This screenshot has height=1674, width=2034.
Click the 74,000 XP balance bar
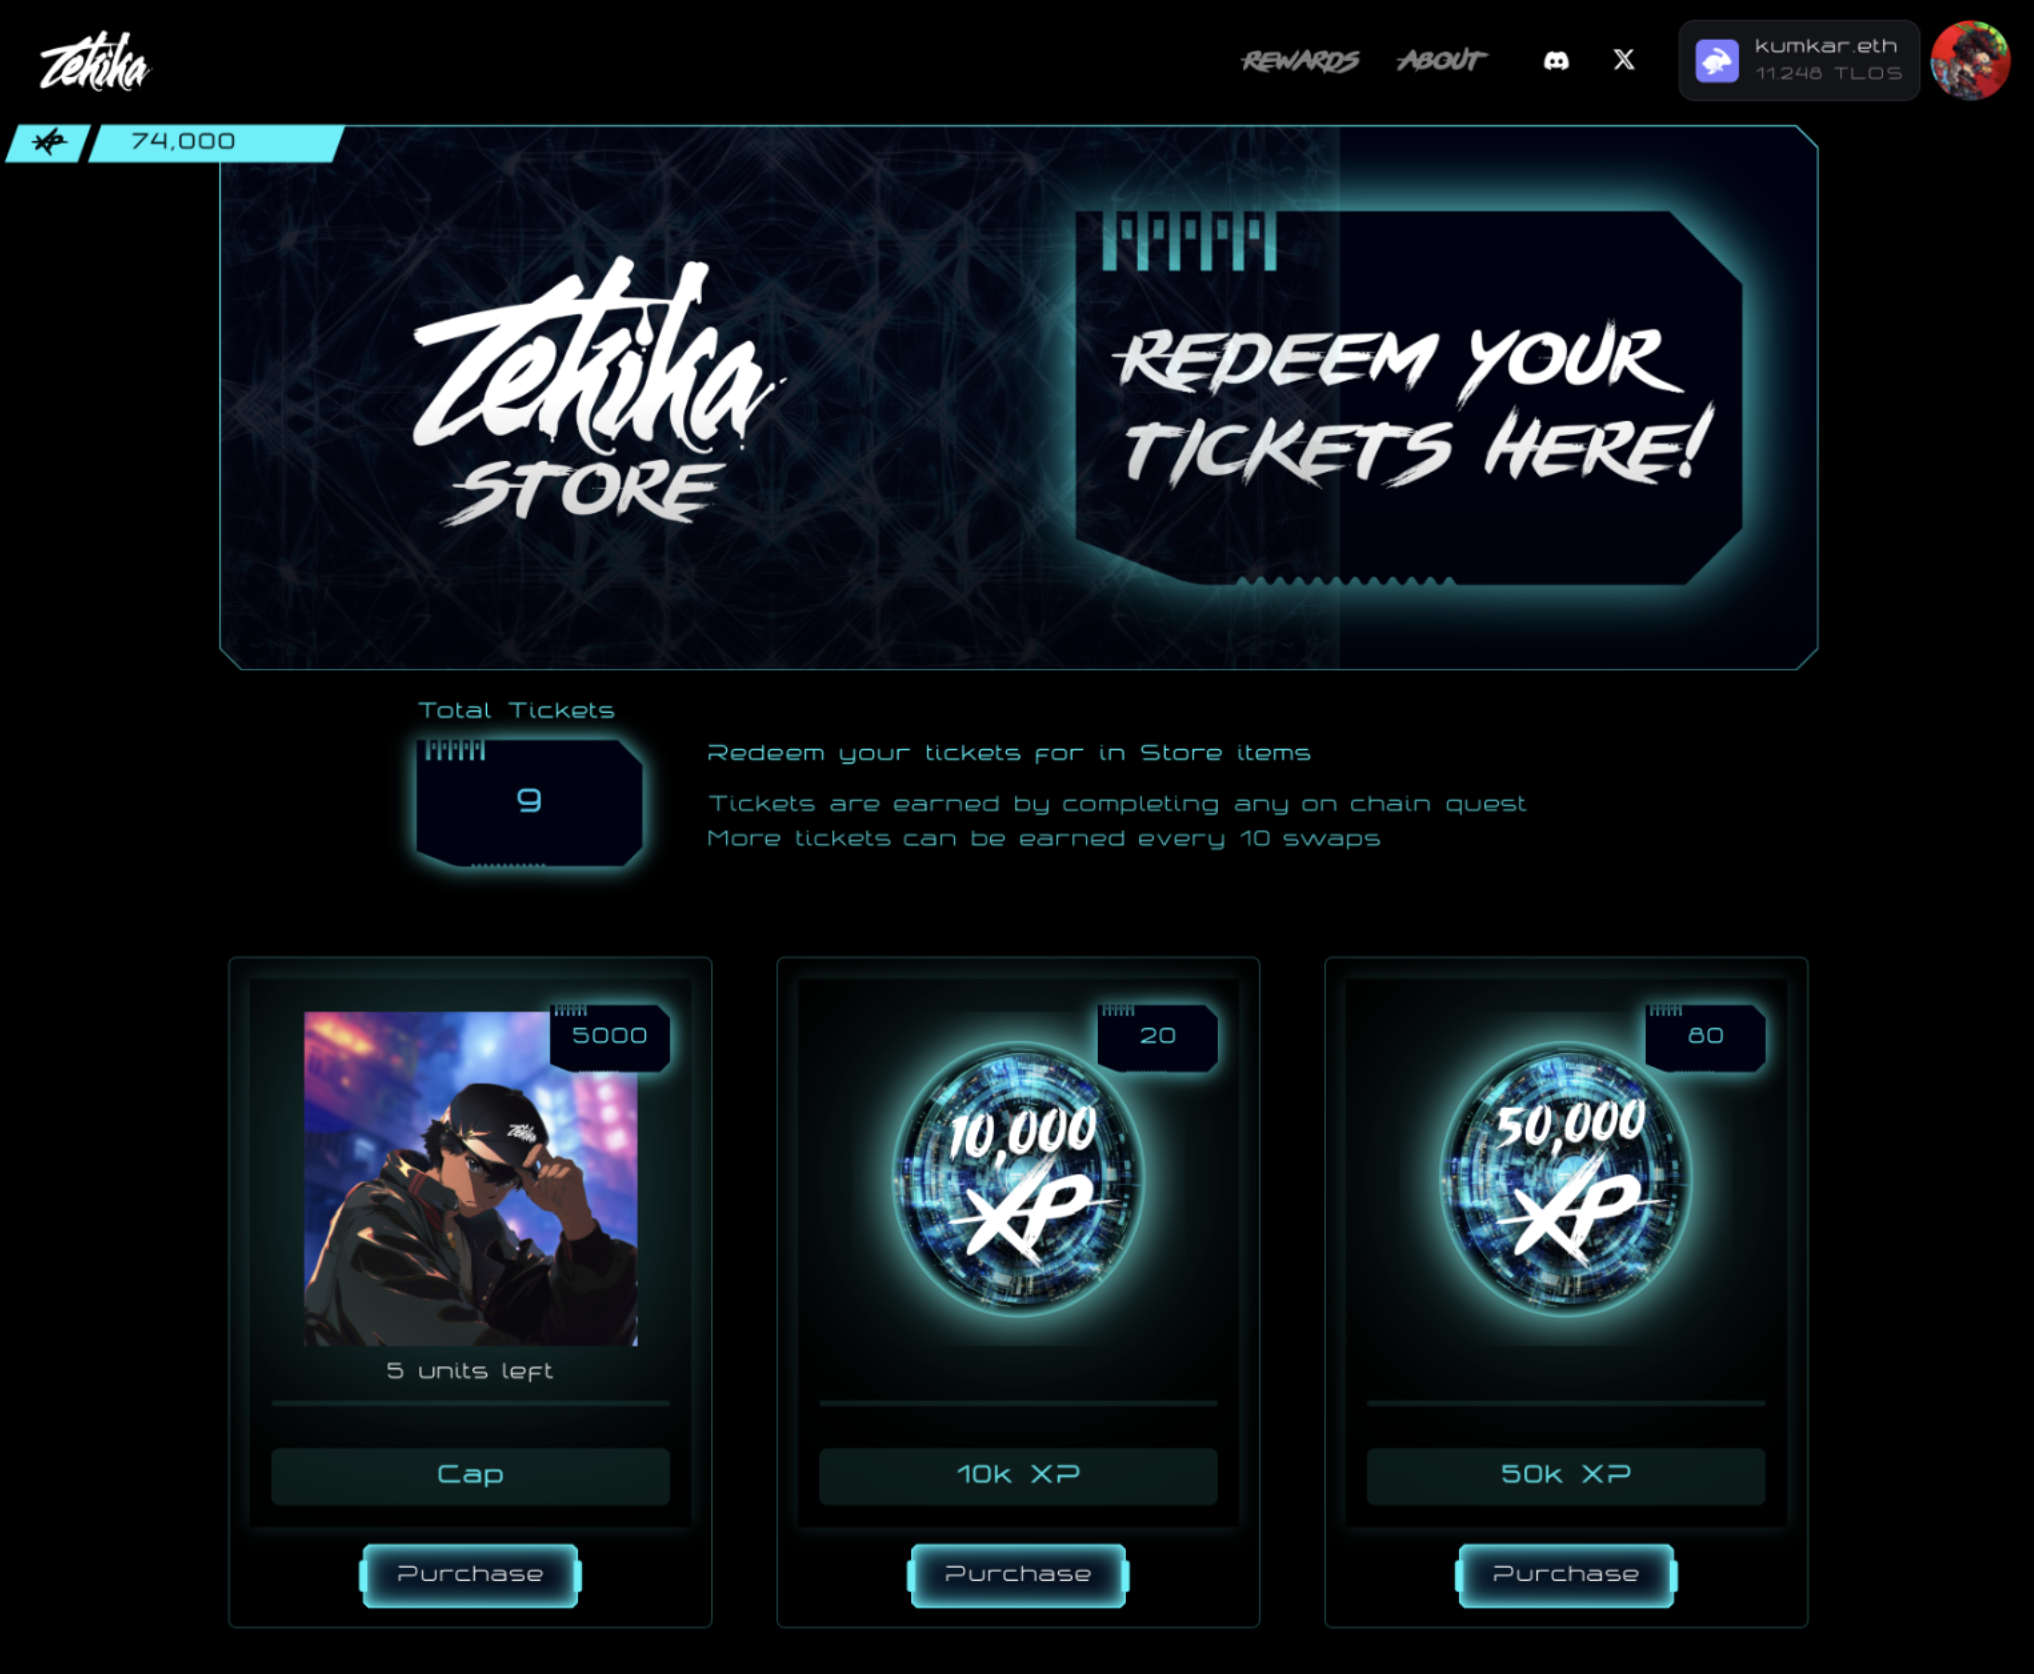(x=216, y=143)
